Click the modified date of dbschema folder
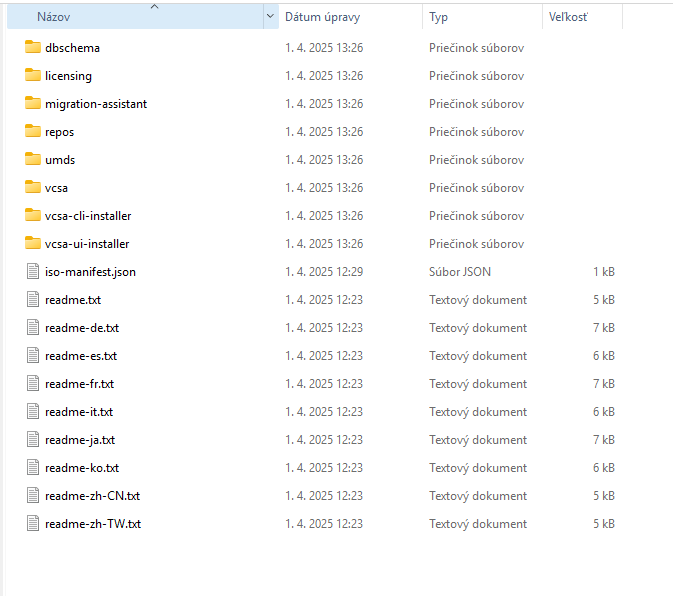The height and width of the screenshot is (596, 673). (x=324, y=48)
